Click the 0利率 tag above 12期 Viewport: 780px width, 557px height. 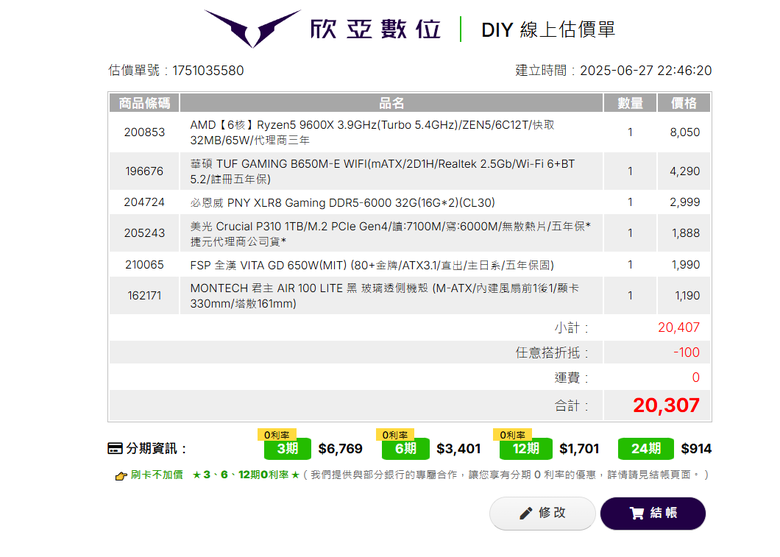tap(512, 435)
